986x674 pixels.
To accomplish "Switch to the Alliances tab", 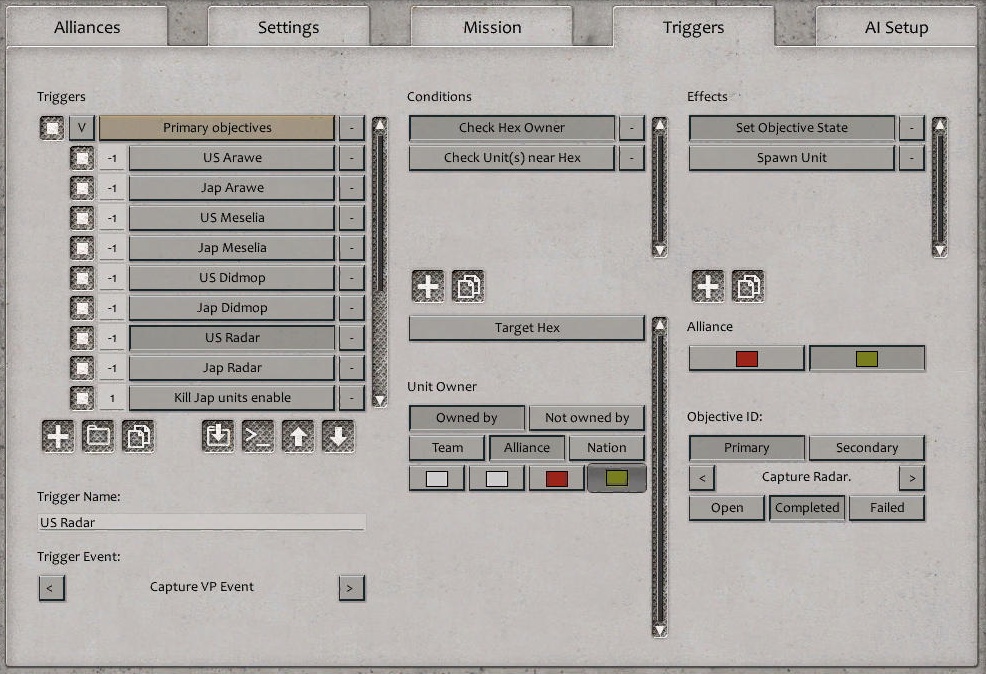I will click(87, 27).
